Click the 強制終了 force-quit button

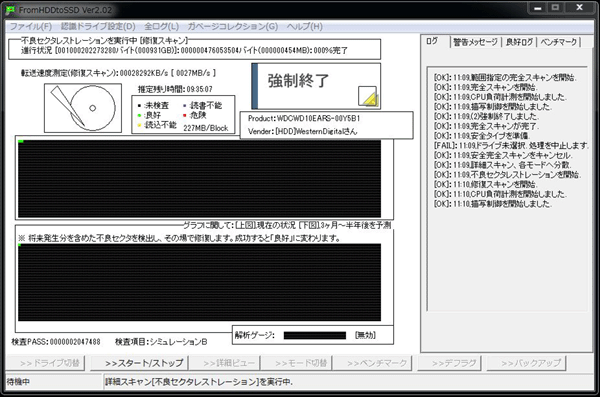coord(316,86)
